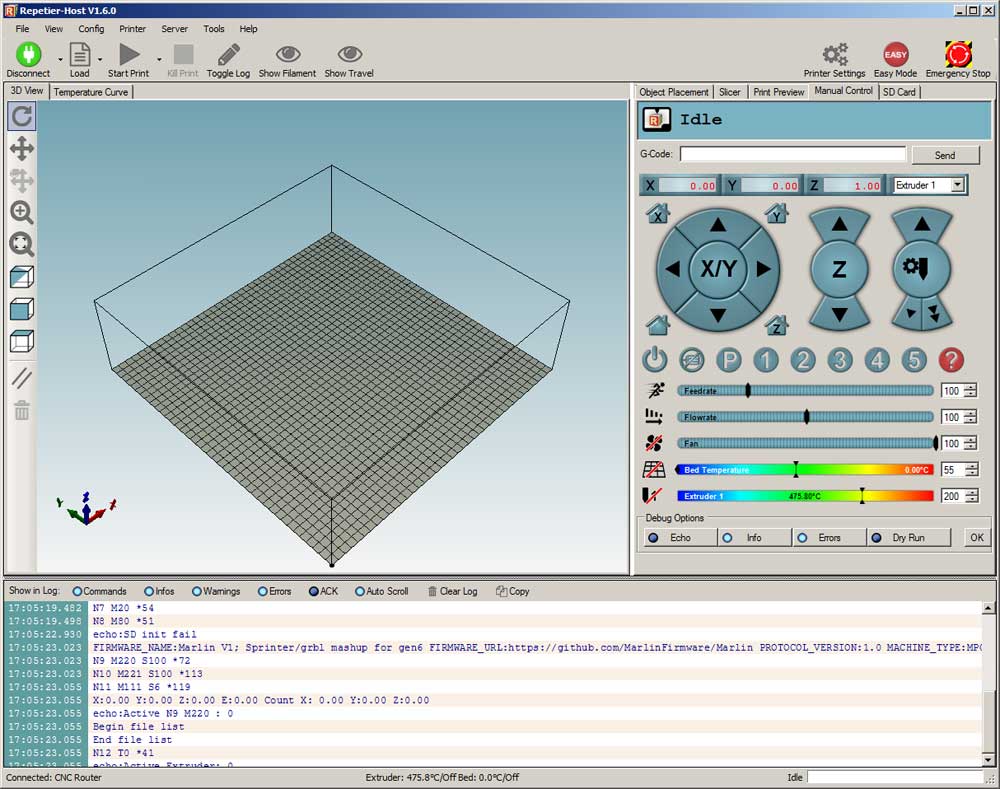Move Z axis up with arrow

click(x=839, y=224)
